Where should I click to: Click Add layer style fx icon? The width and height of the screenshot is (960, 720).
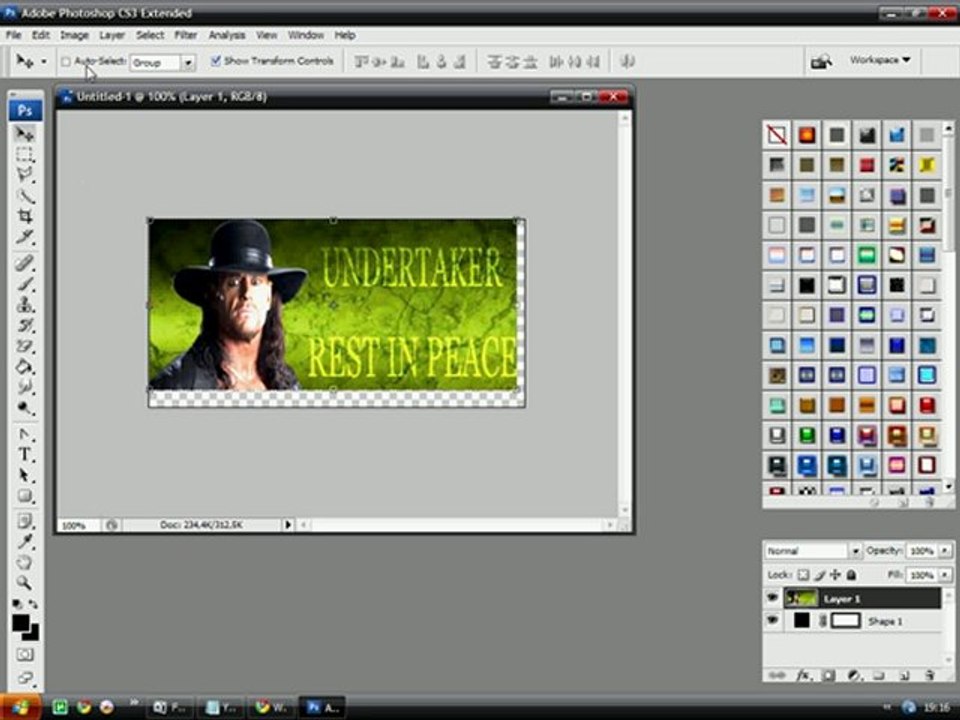coord(803,675)
